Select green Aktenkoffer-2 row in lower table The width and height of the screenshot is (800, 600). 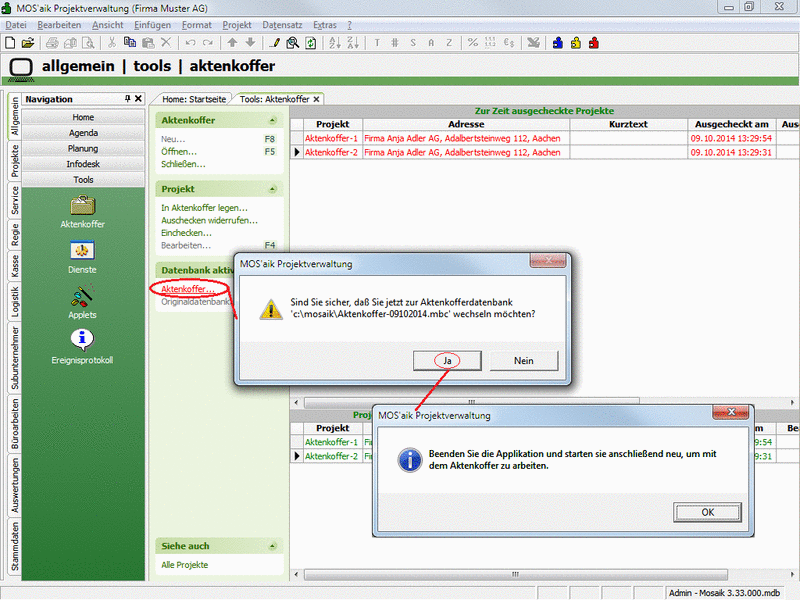click(x=332, y=456)
